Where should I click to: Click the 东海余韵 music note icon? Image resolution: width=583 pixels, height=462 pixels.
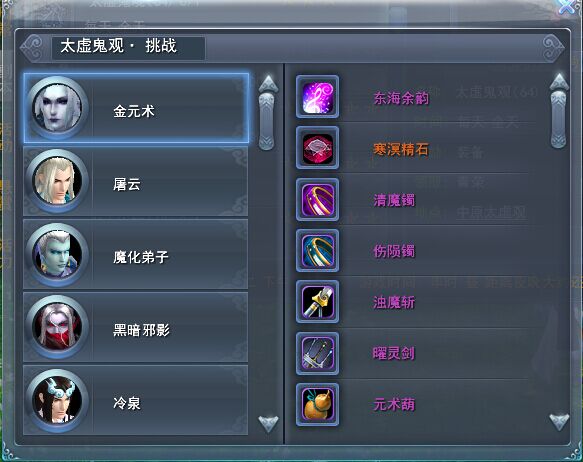[317, 97]
